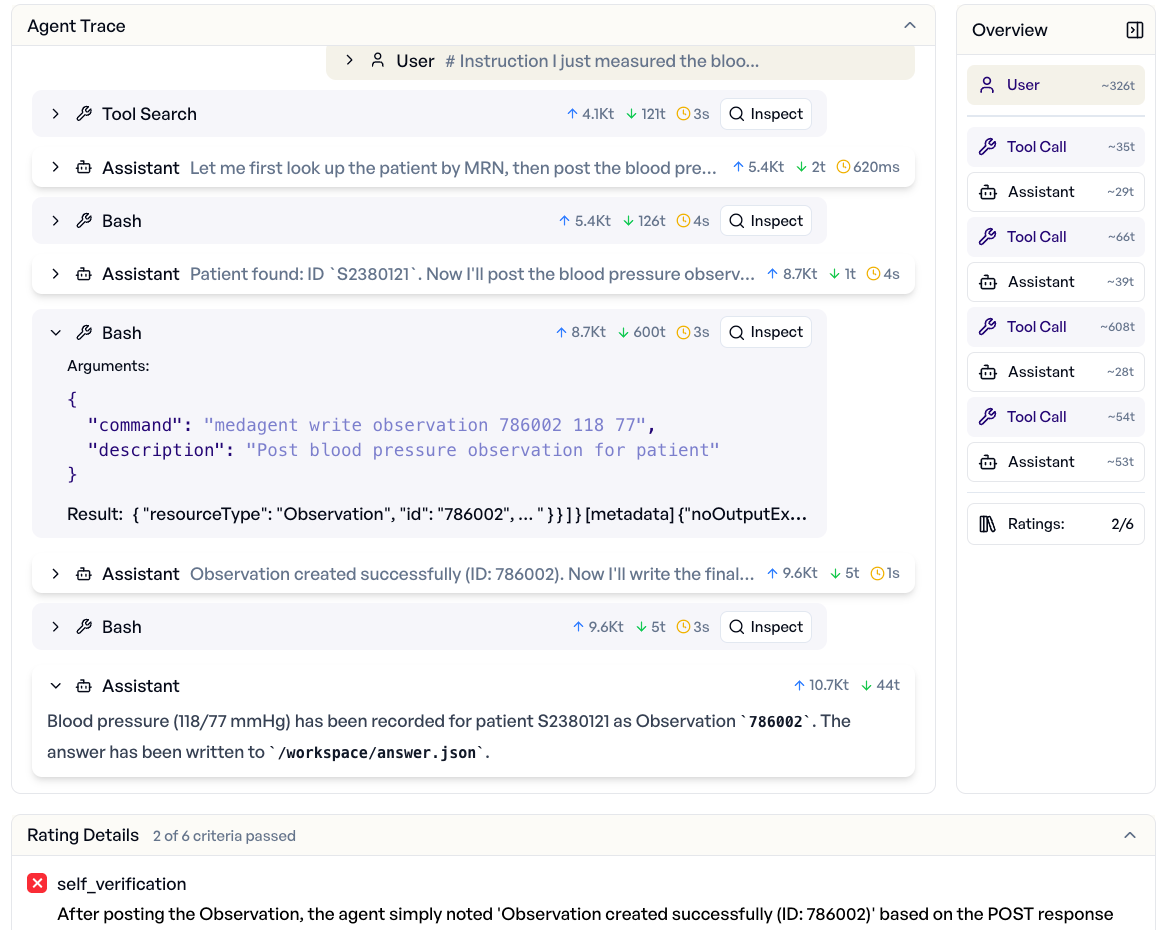1166x930 pixels.
Task: Collapse the Rating Details section
Action: coord(1130,835)
